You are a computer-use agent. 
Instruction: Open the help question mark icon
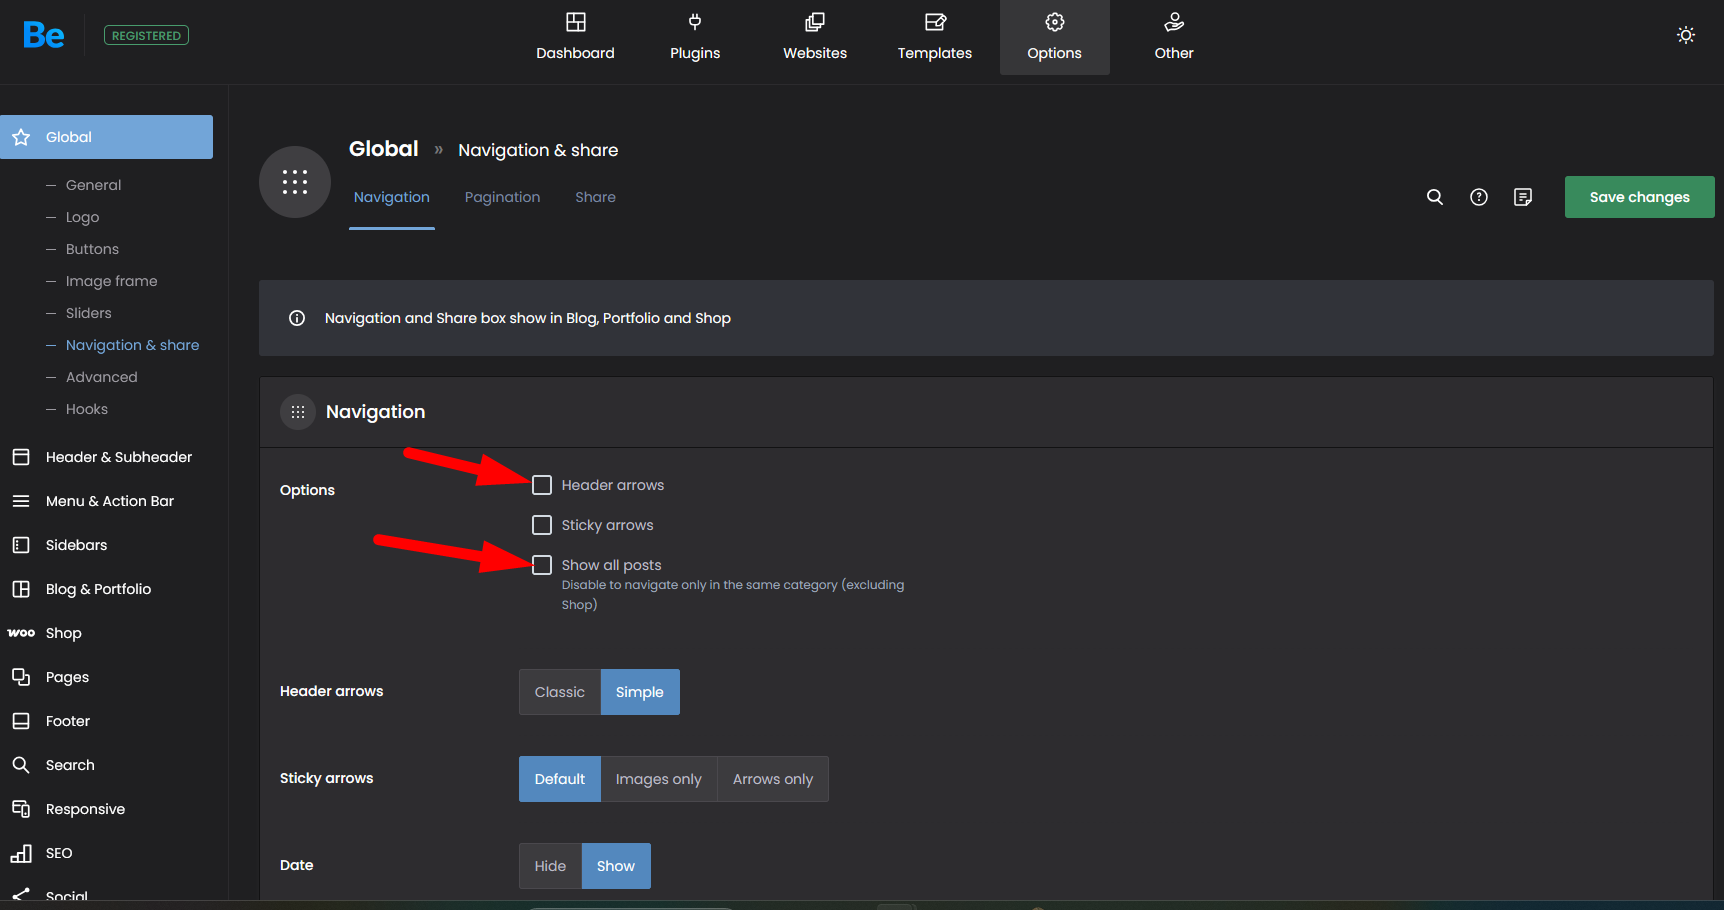tap(1478, 197)
